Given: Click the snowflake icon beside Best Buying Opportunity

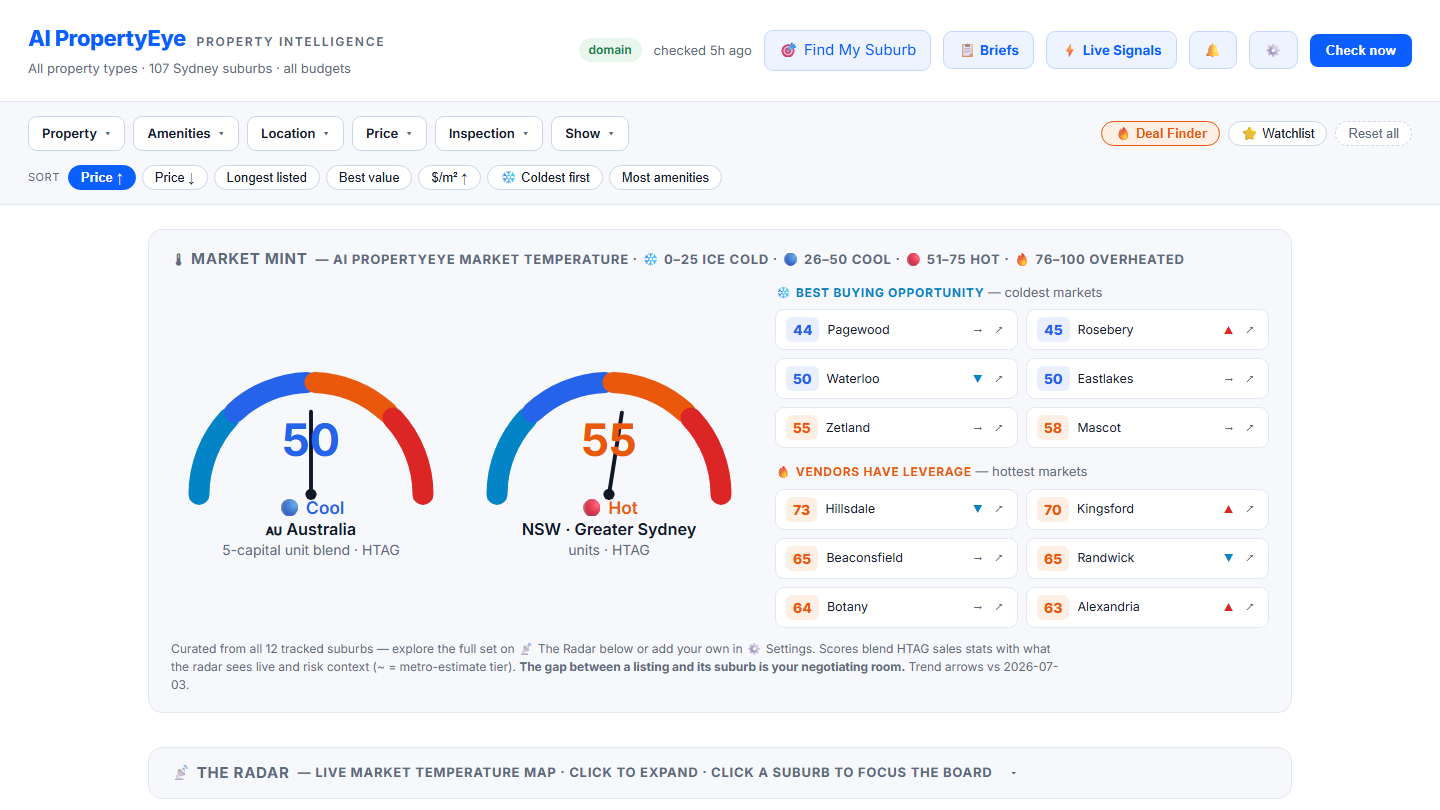Looking at the screenshot, I should click(x=784, y=293).
